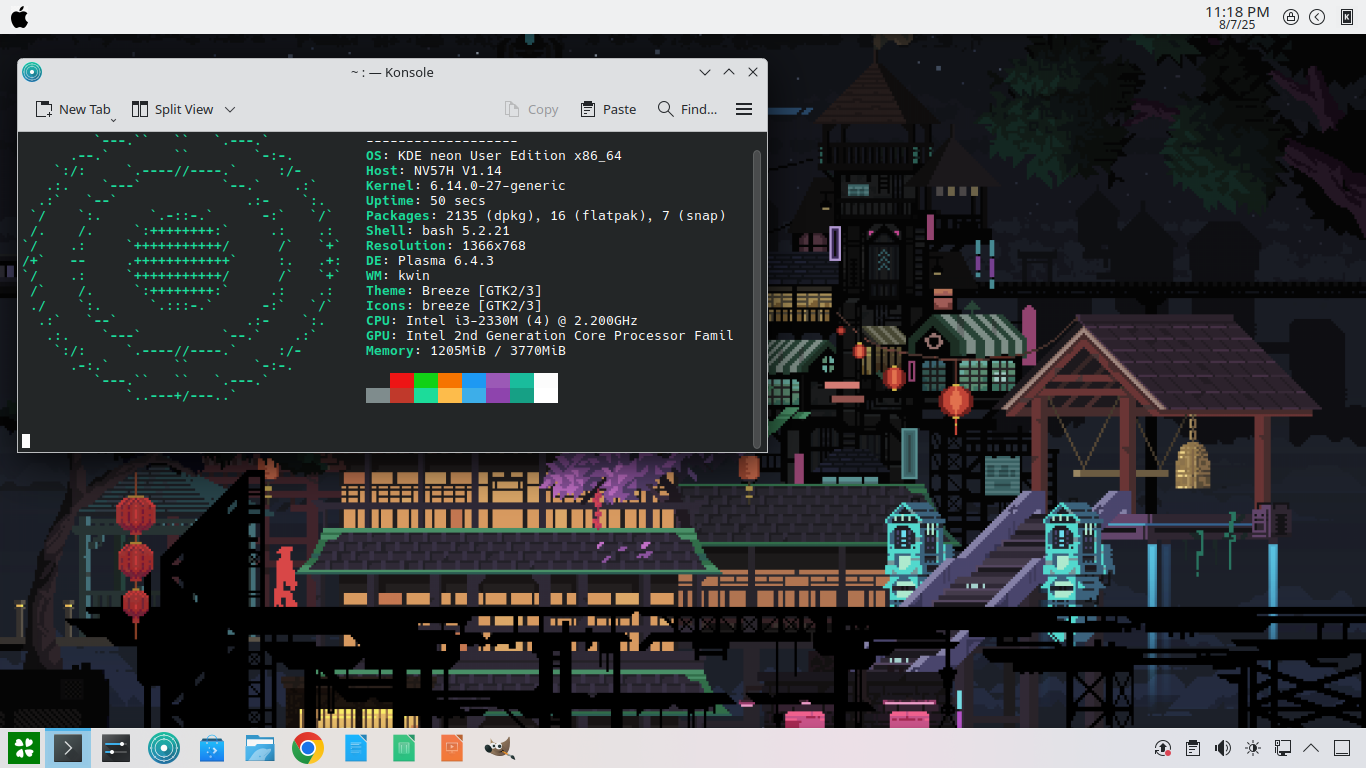This screenshot has width=1366, height=768.
Task: Open Dolphin file manager from taskbar
Action: tap(260, 748)
